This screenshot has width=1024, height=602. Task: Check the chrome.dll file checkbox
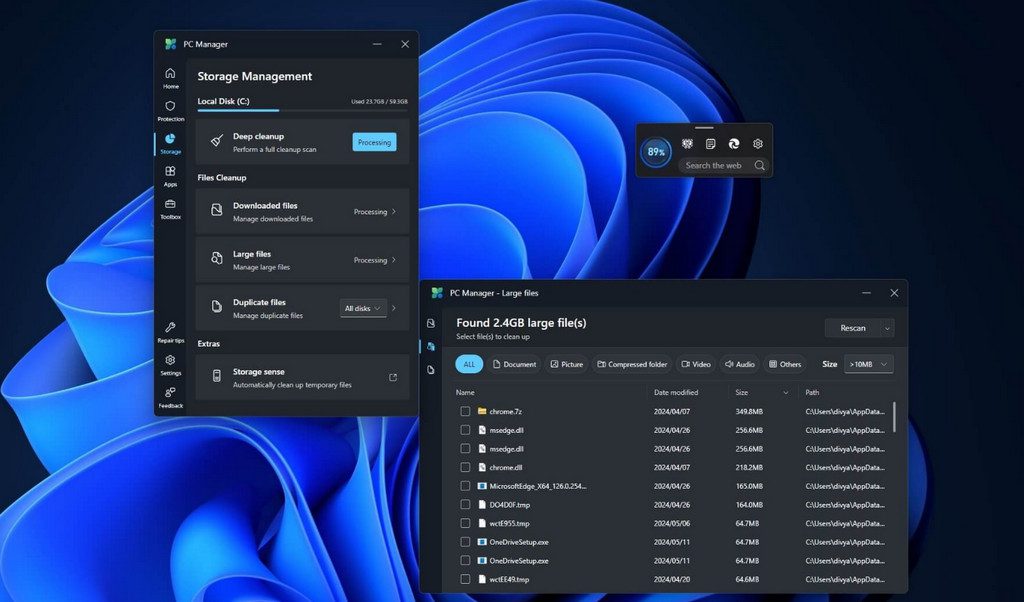[465, 467]
